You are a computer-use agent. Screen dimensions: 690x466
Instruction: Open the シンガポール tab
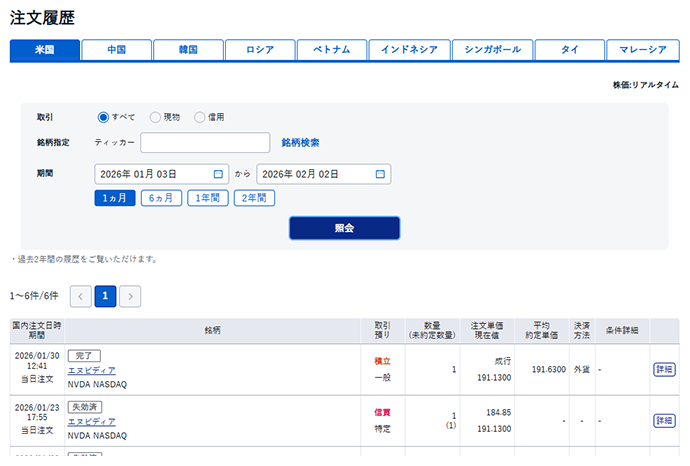(490, 50)
